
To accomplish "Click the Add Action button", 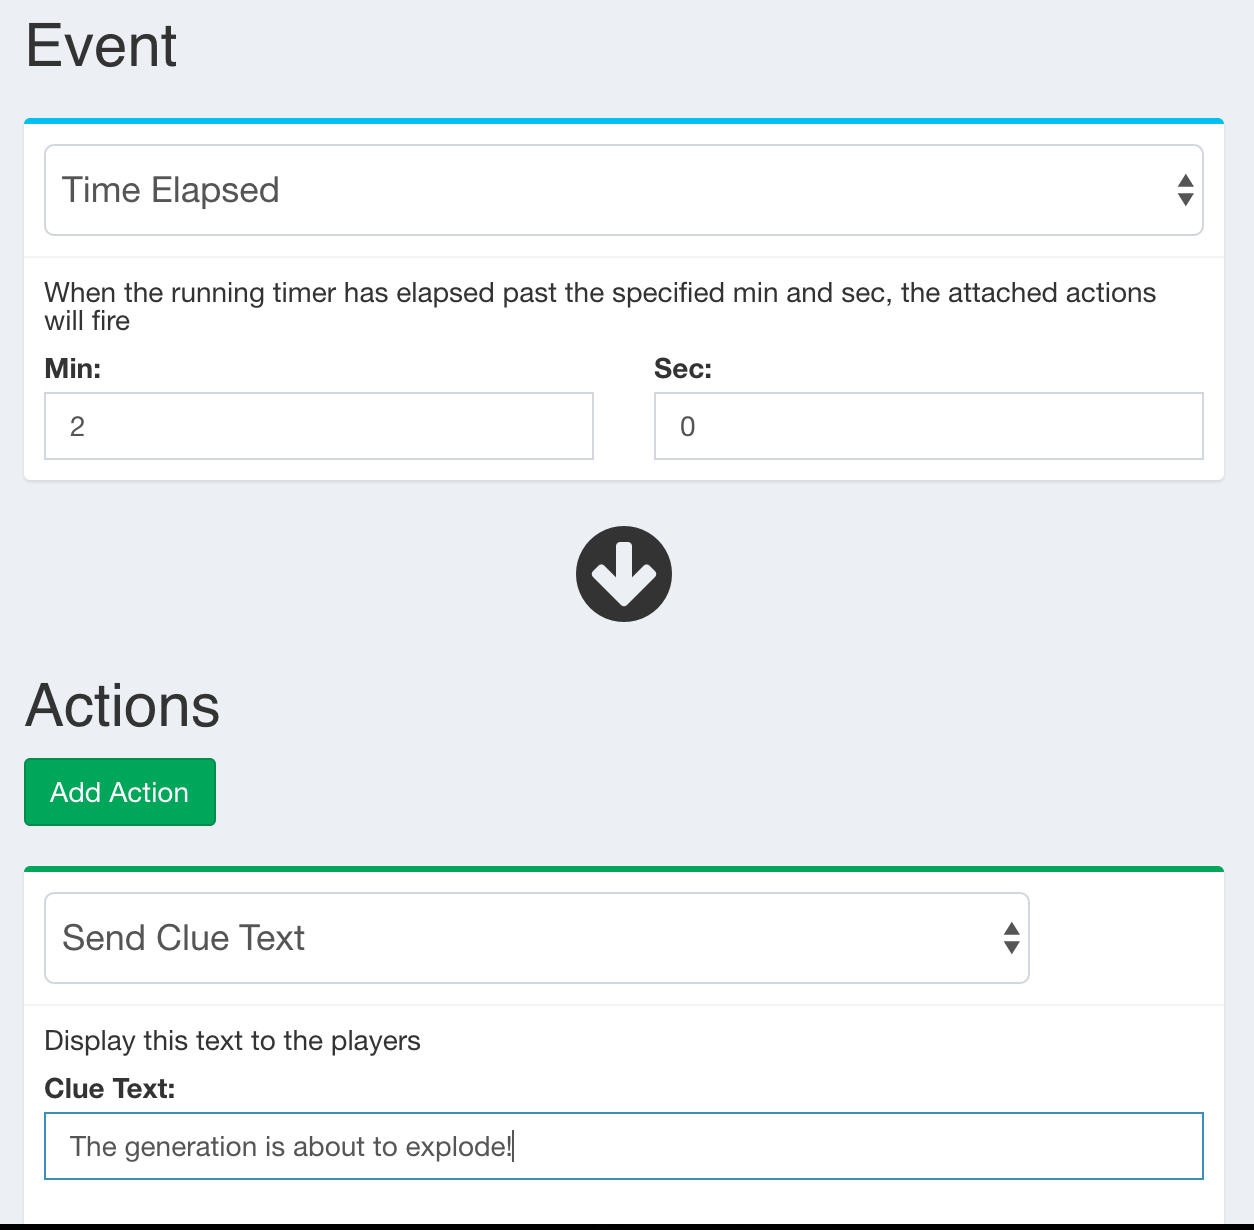I will click(120, 792).
